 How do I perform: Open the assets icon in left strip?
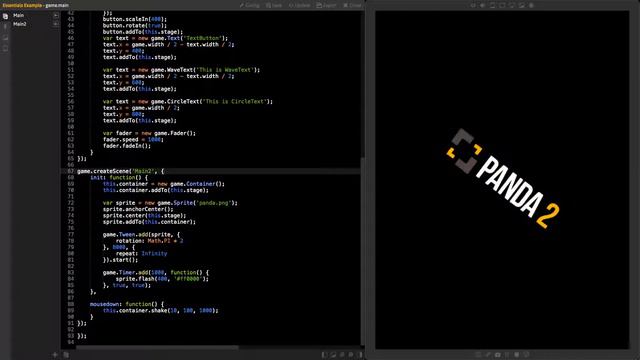coord(5,38)
